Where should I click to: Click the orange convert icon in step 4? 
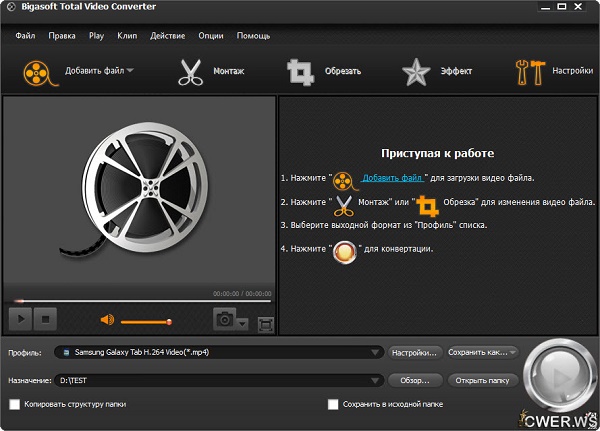click(345, 252)
